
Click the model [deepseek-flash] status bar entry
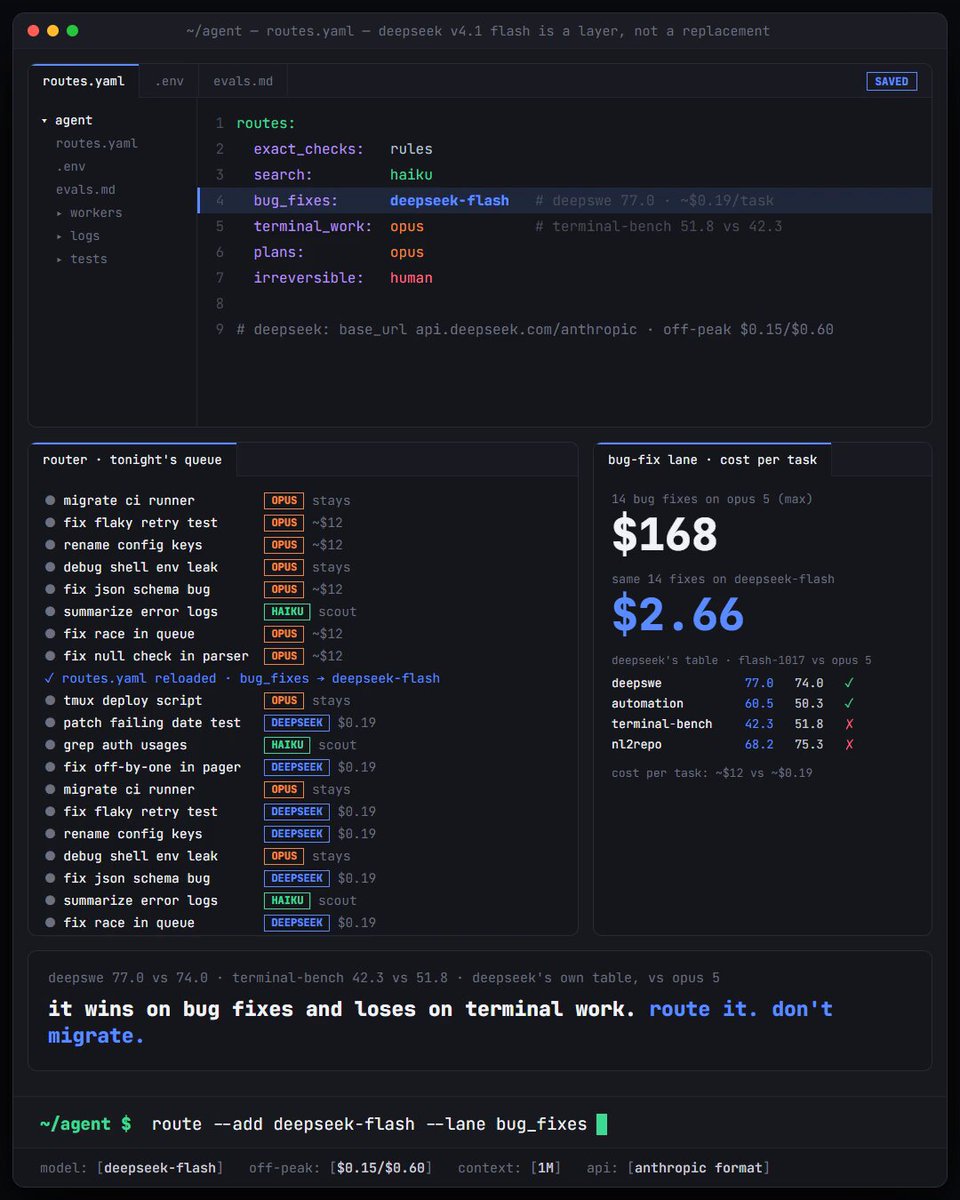point(132,1168)
